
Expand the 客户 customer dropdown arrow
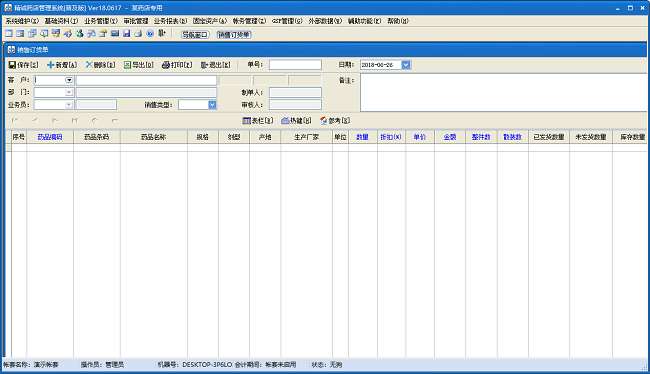69,80
